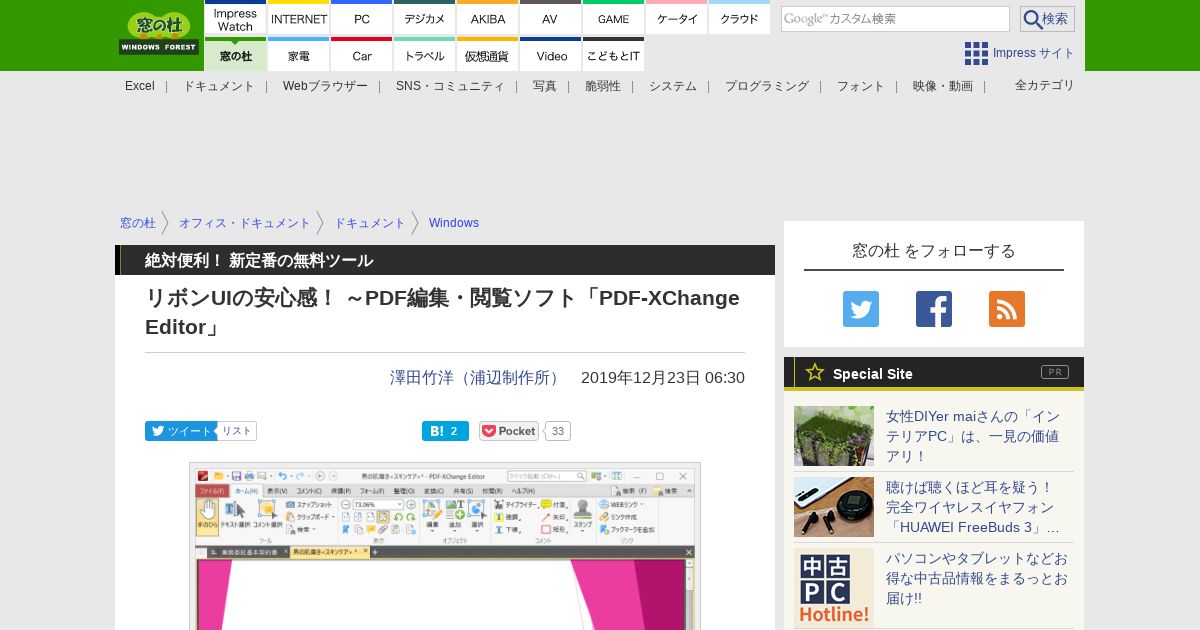Click the 窓の杜 Windows Forest logo

pyautogui.click(x=159, y=33)
